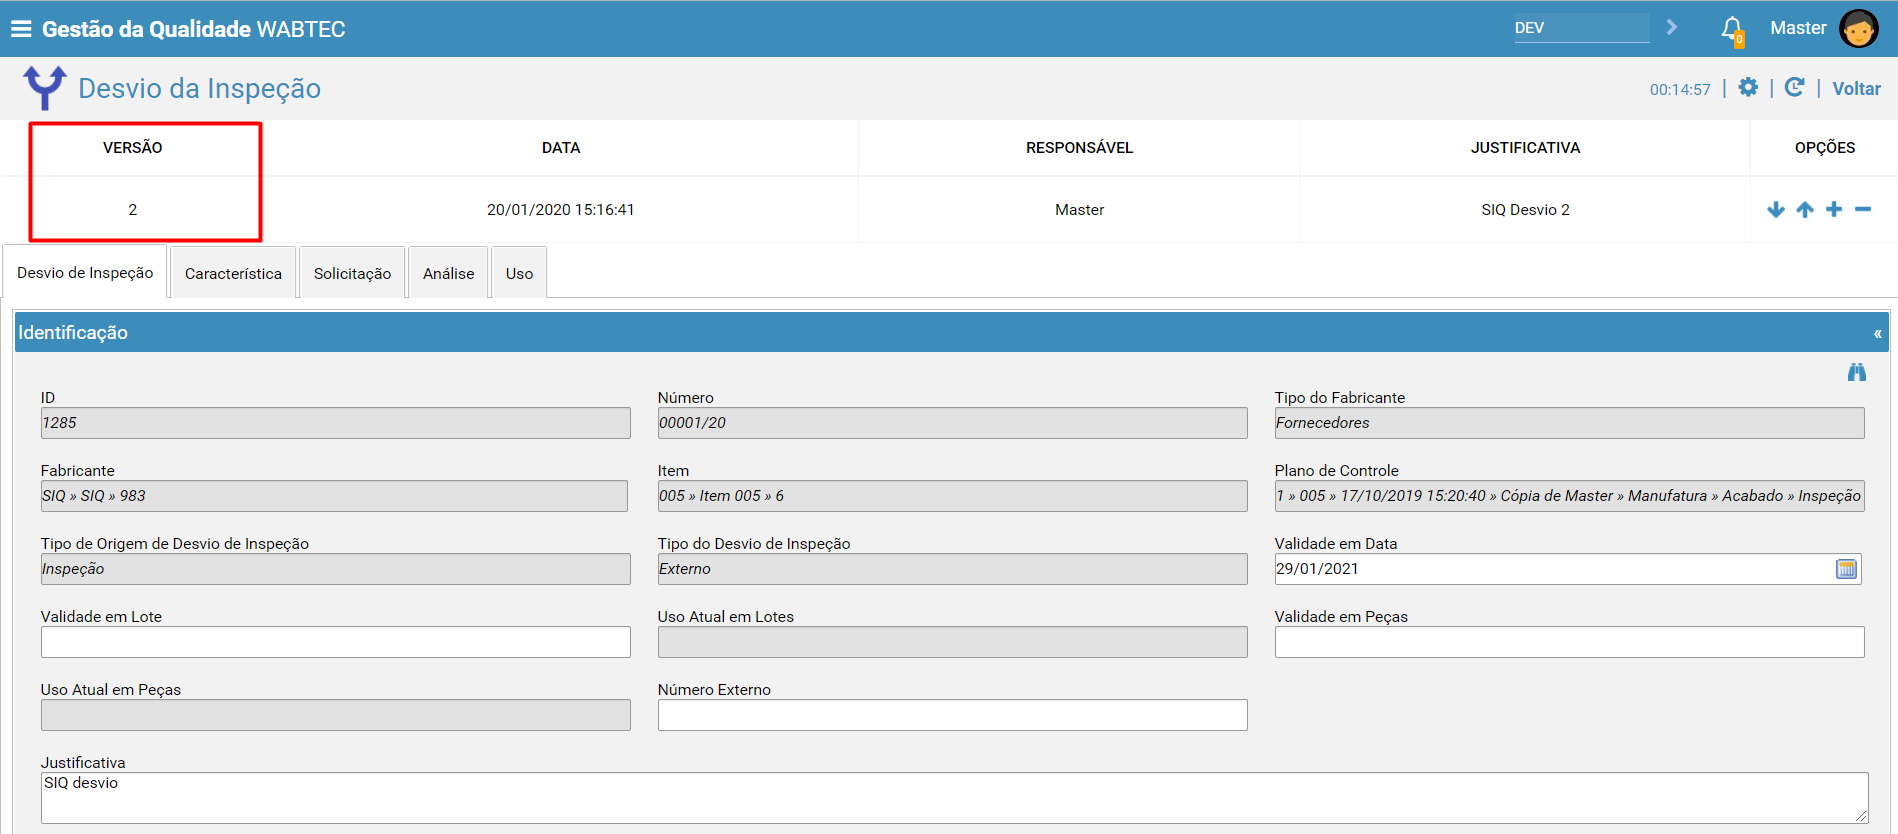Open the Validade em Data calendar

tap(1847, 569)
